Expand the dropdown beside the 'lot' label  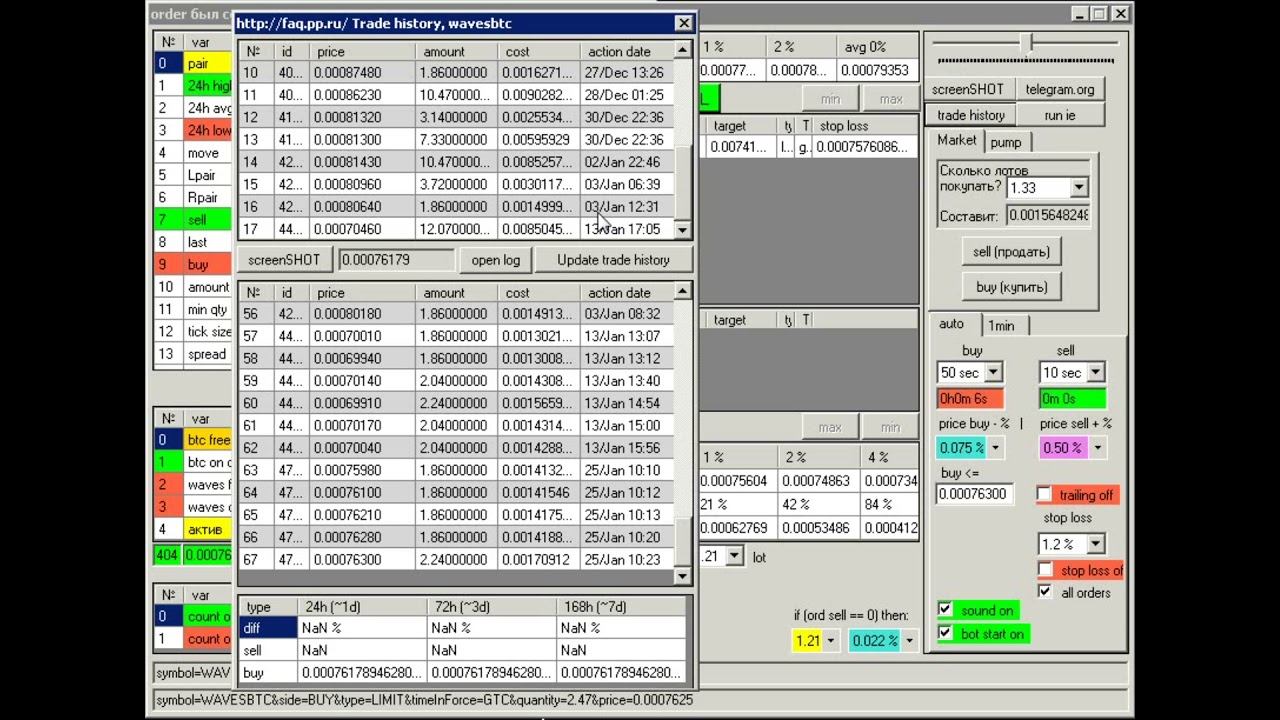click(734, 557)
